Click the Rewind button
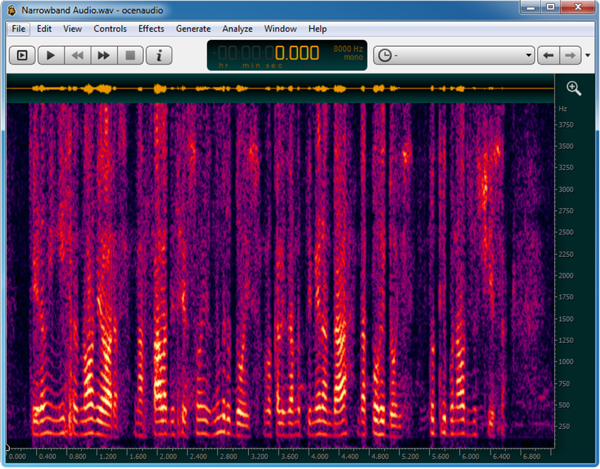 pyautogui.click(x=78, y=55)
